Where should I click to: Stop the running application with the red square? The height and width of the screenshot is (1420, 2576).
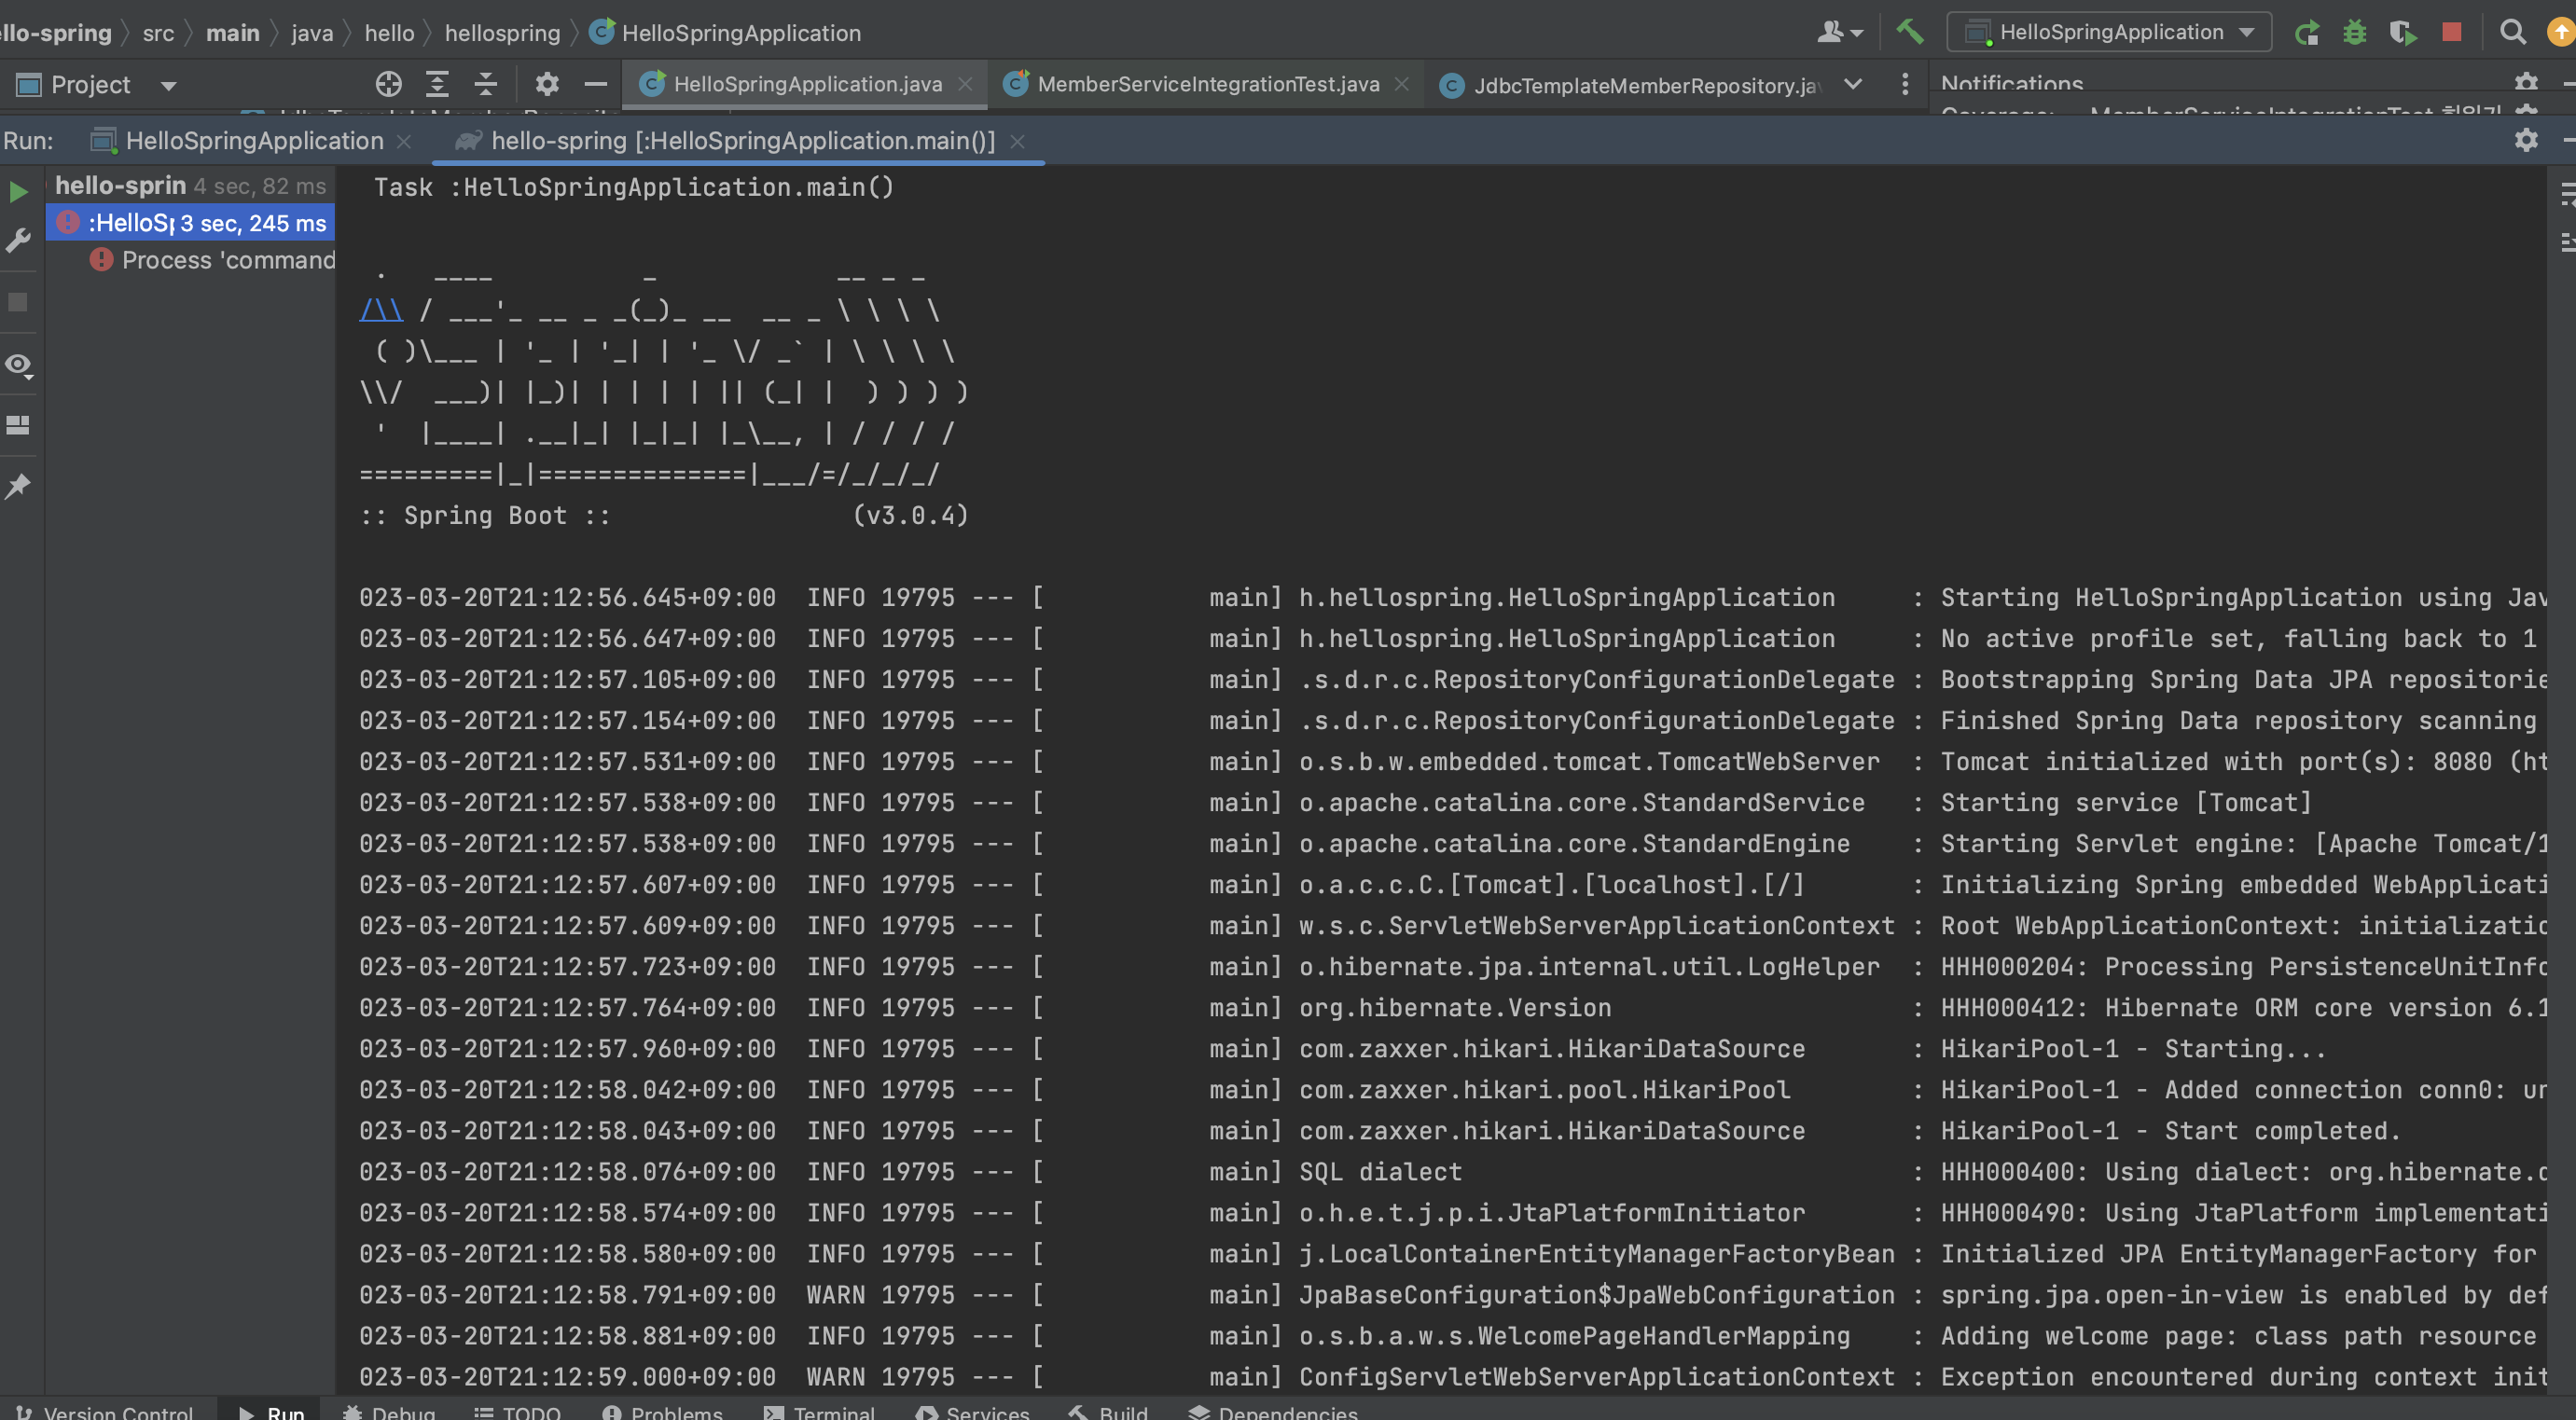coord(2451,32)
